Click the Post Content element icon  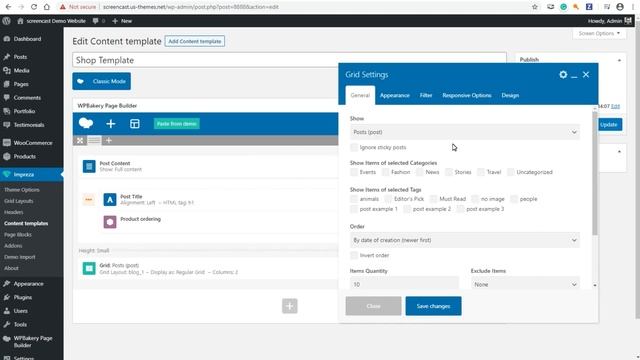(89, 166)
